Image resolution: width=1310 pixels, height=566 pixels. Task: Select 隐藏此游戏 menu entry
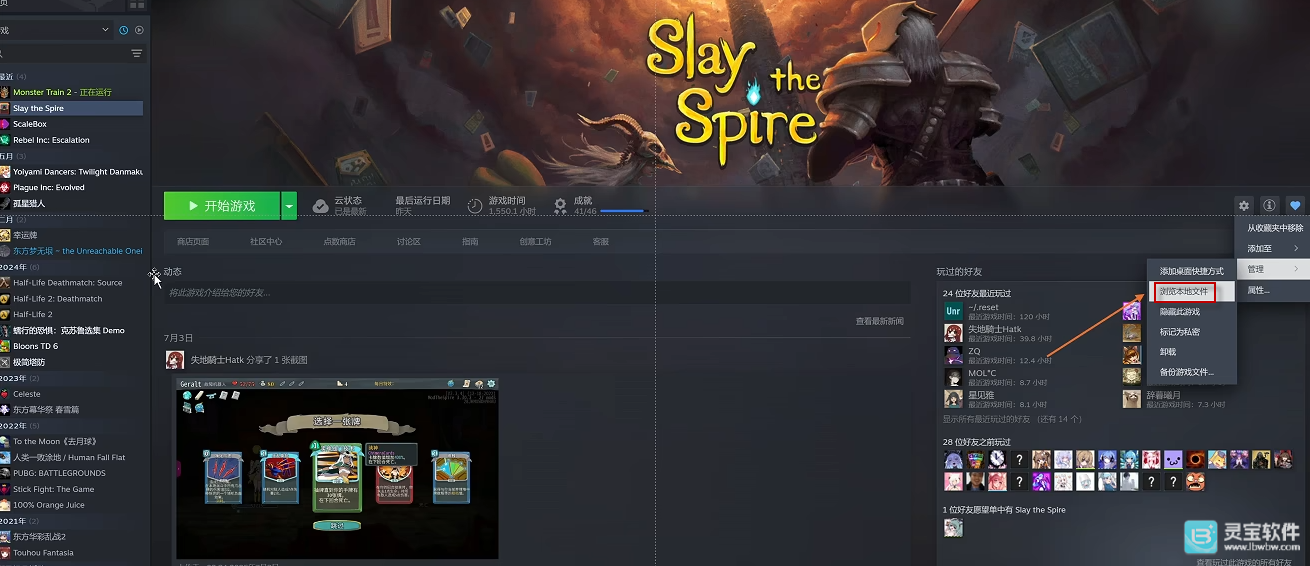(x=1192, y=312)
